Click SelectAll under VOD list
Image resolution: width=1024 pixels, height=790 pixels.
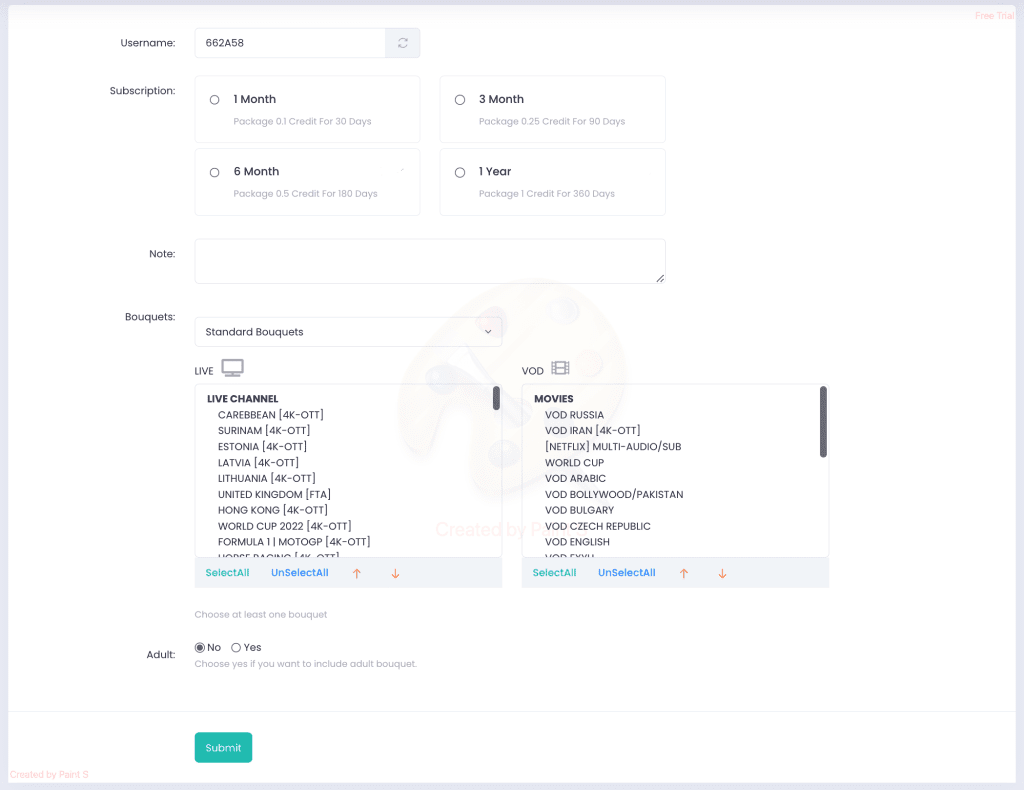tap(554, 573)
